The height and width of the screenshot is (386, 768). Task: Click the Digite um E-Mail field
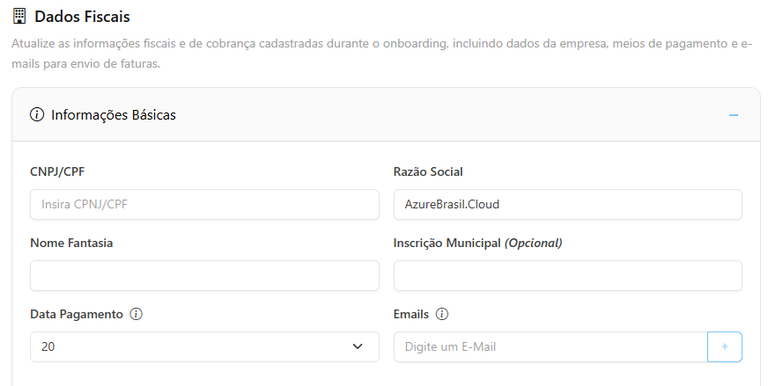[x=551, y=347]
